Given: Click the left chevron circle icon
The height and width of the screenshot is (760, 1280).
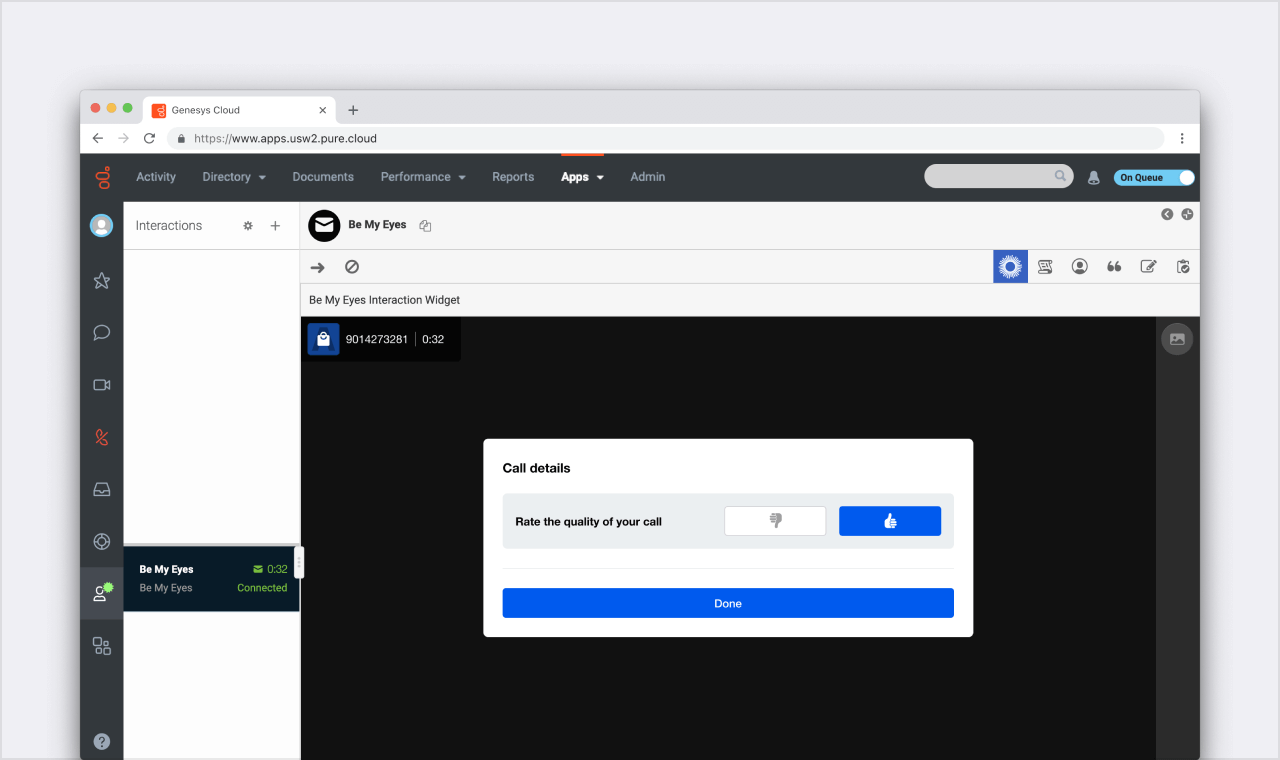Looking at the screenshot, I should coord(1167,214).
